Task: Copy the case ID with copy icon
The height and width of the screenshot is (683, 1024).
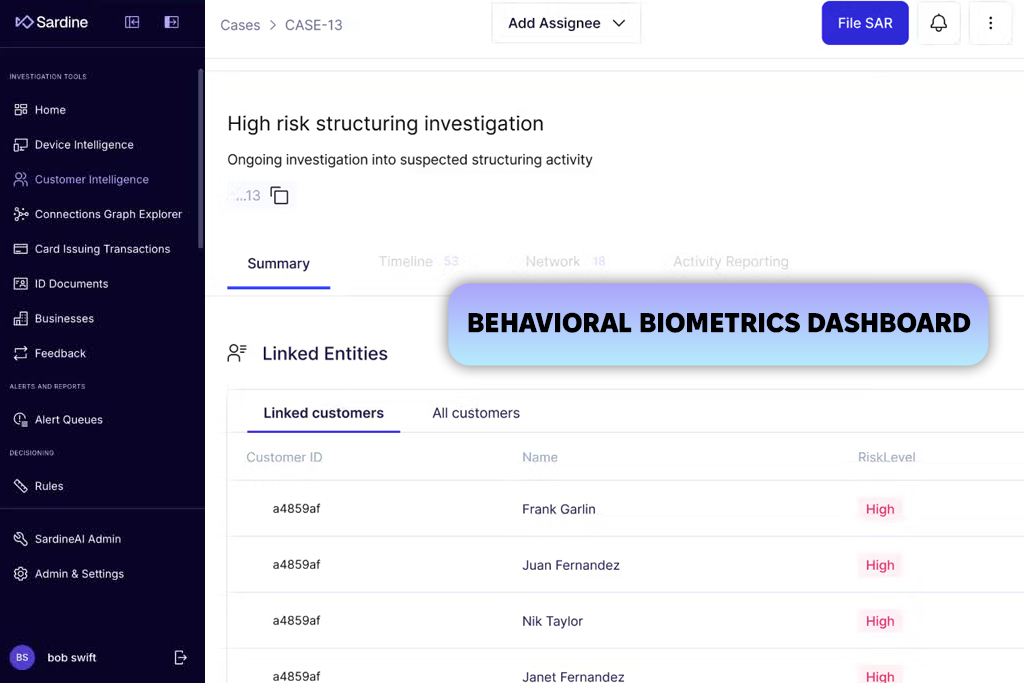Action: pos(280,195)
